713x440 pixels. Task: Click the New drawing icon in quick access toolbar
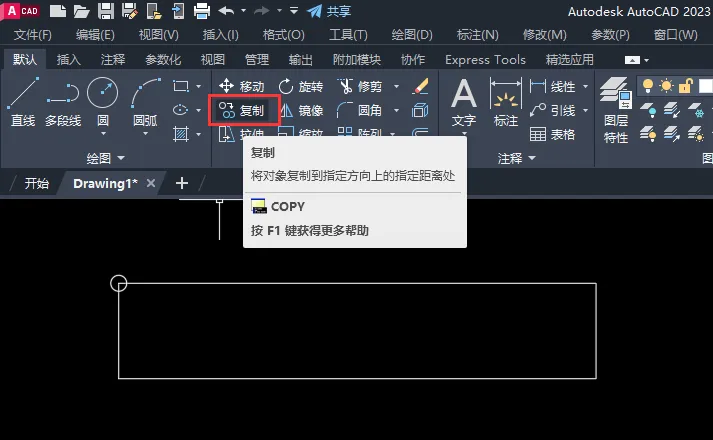[x=58, y=11]
